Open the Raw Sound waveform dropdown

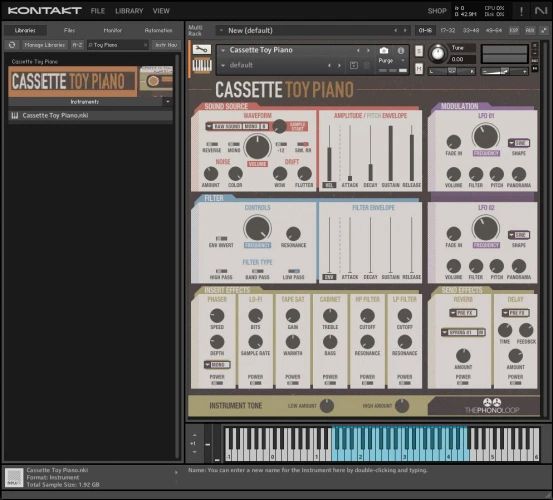237,126
